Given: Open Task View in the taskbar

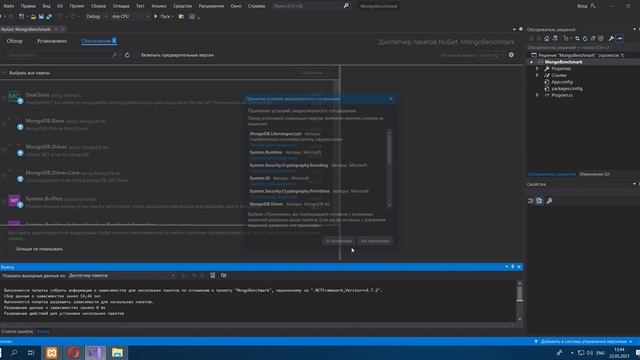Looking at the screenshot, I should (x=31, y=353).
